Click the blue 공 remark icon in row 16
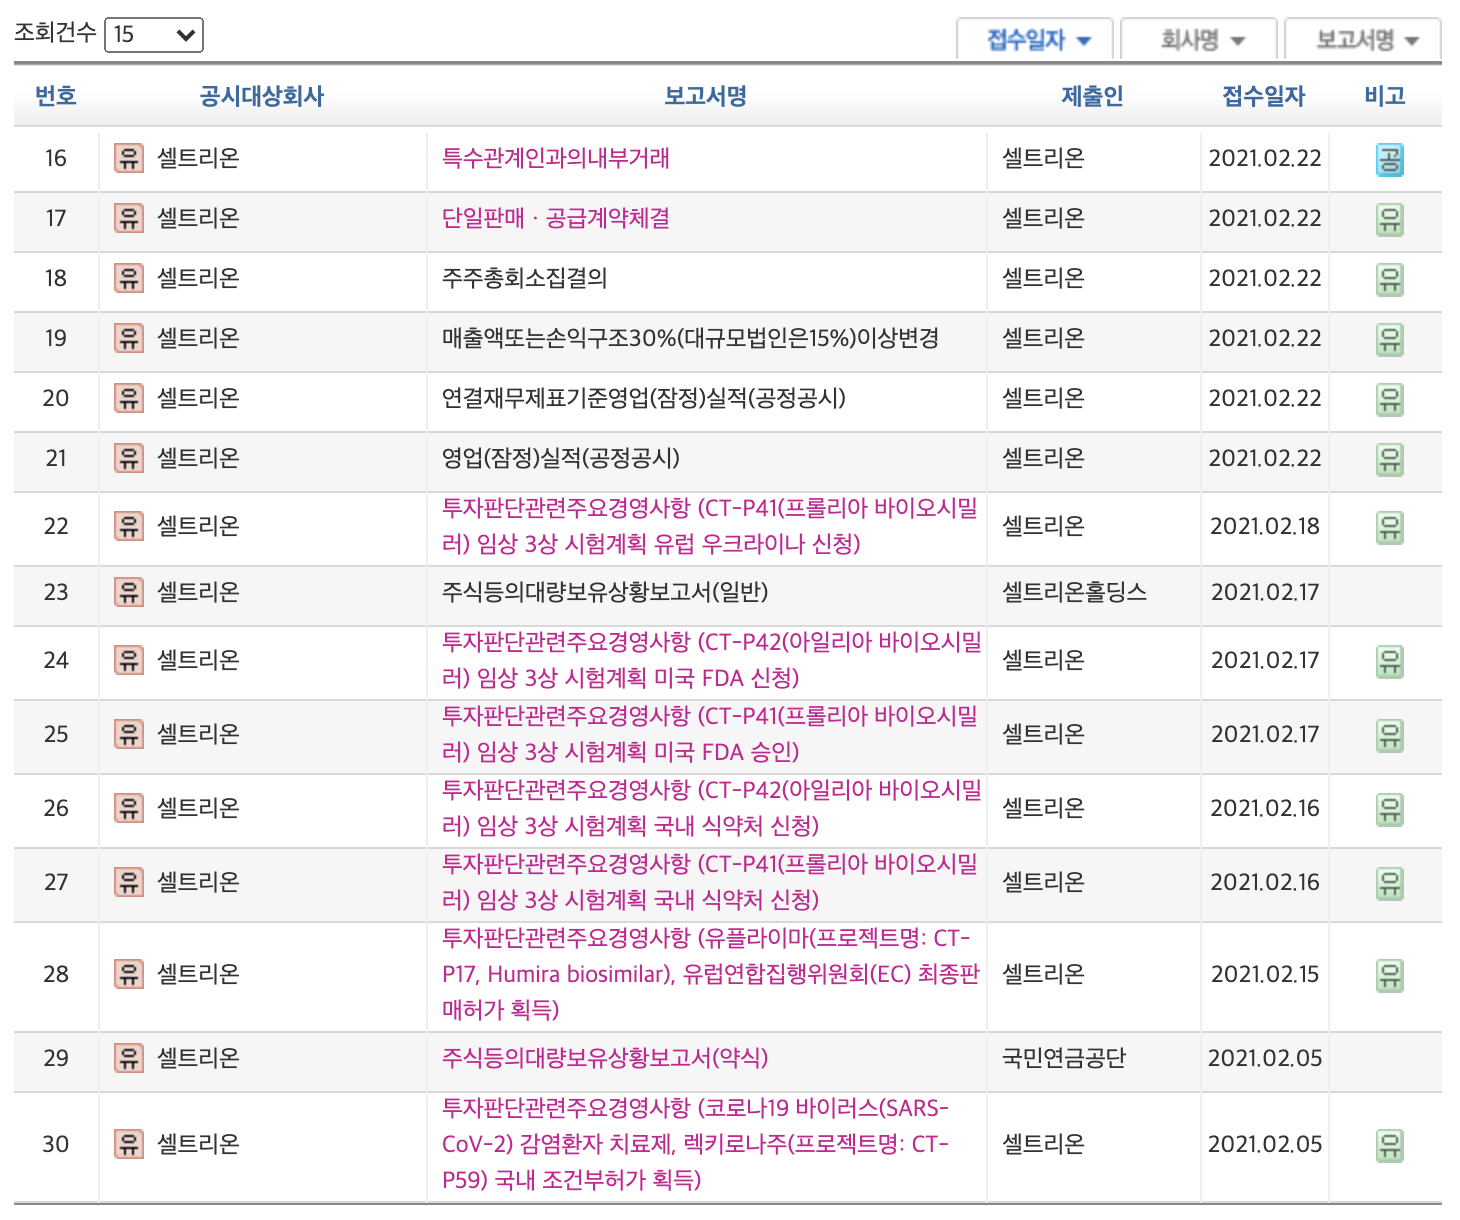 [1390, 160]
